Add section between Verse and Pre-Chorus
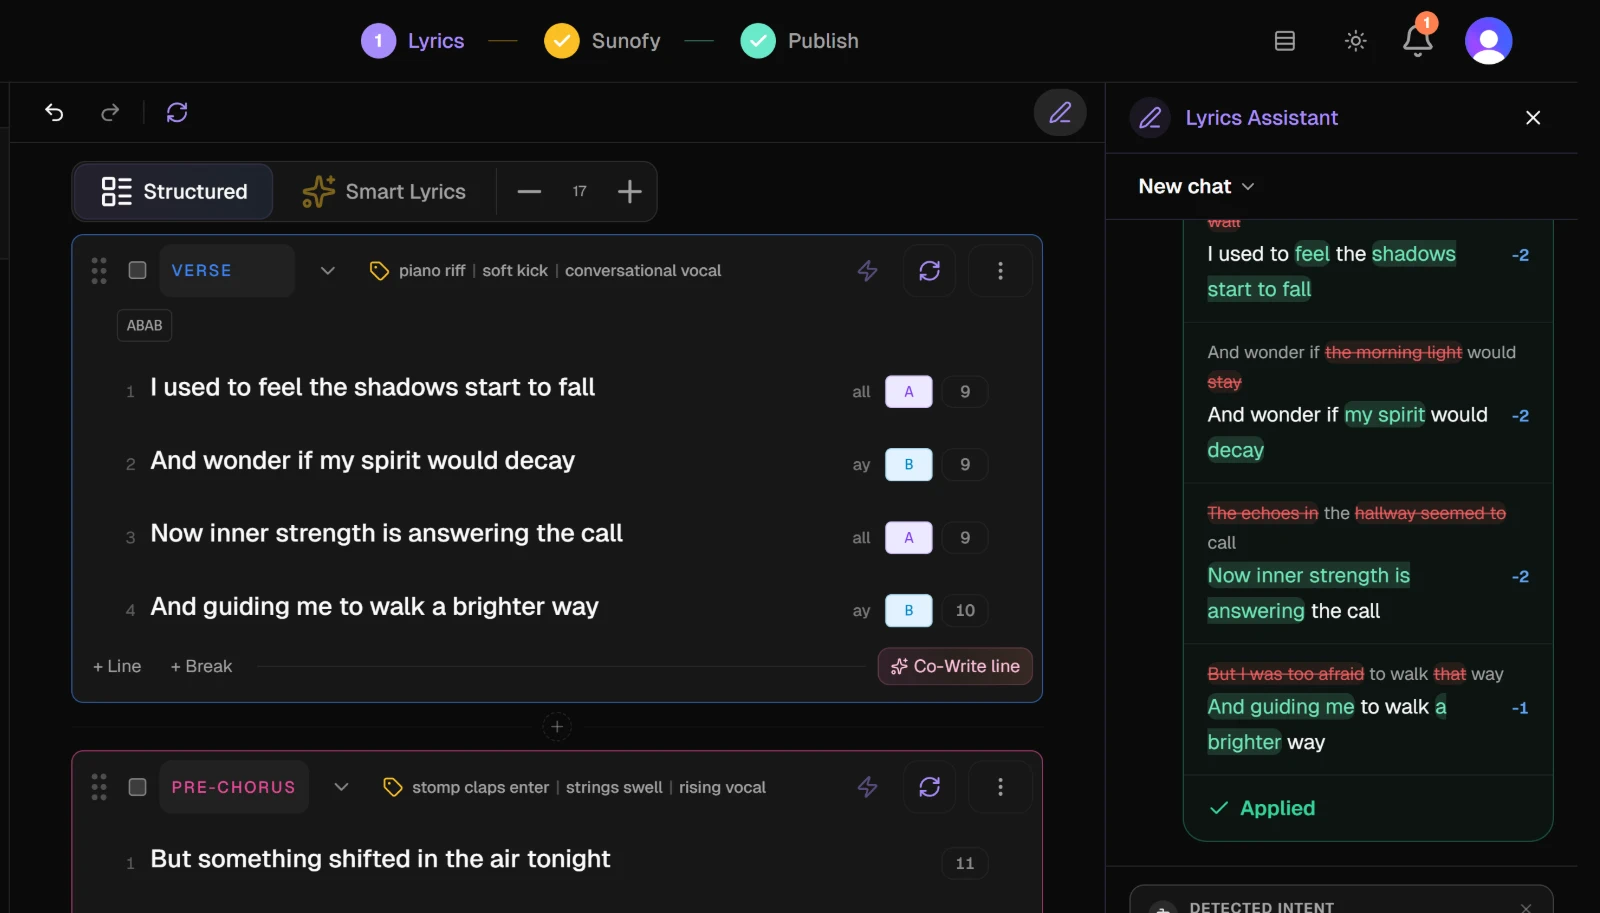 click(557, 727)
